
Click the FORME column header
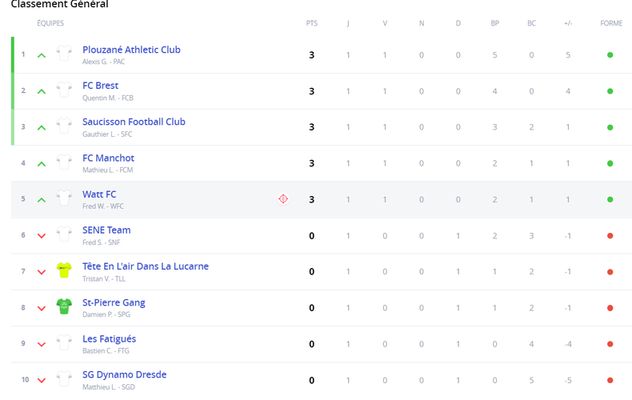click(x=611, y=23)
